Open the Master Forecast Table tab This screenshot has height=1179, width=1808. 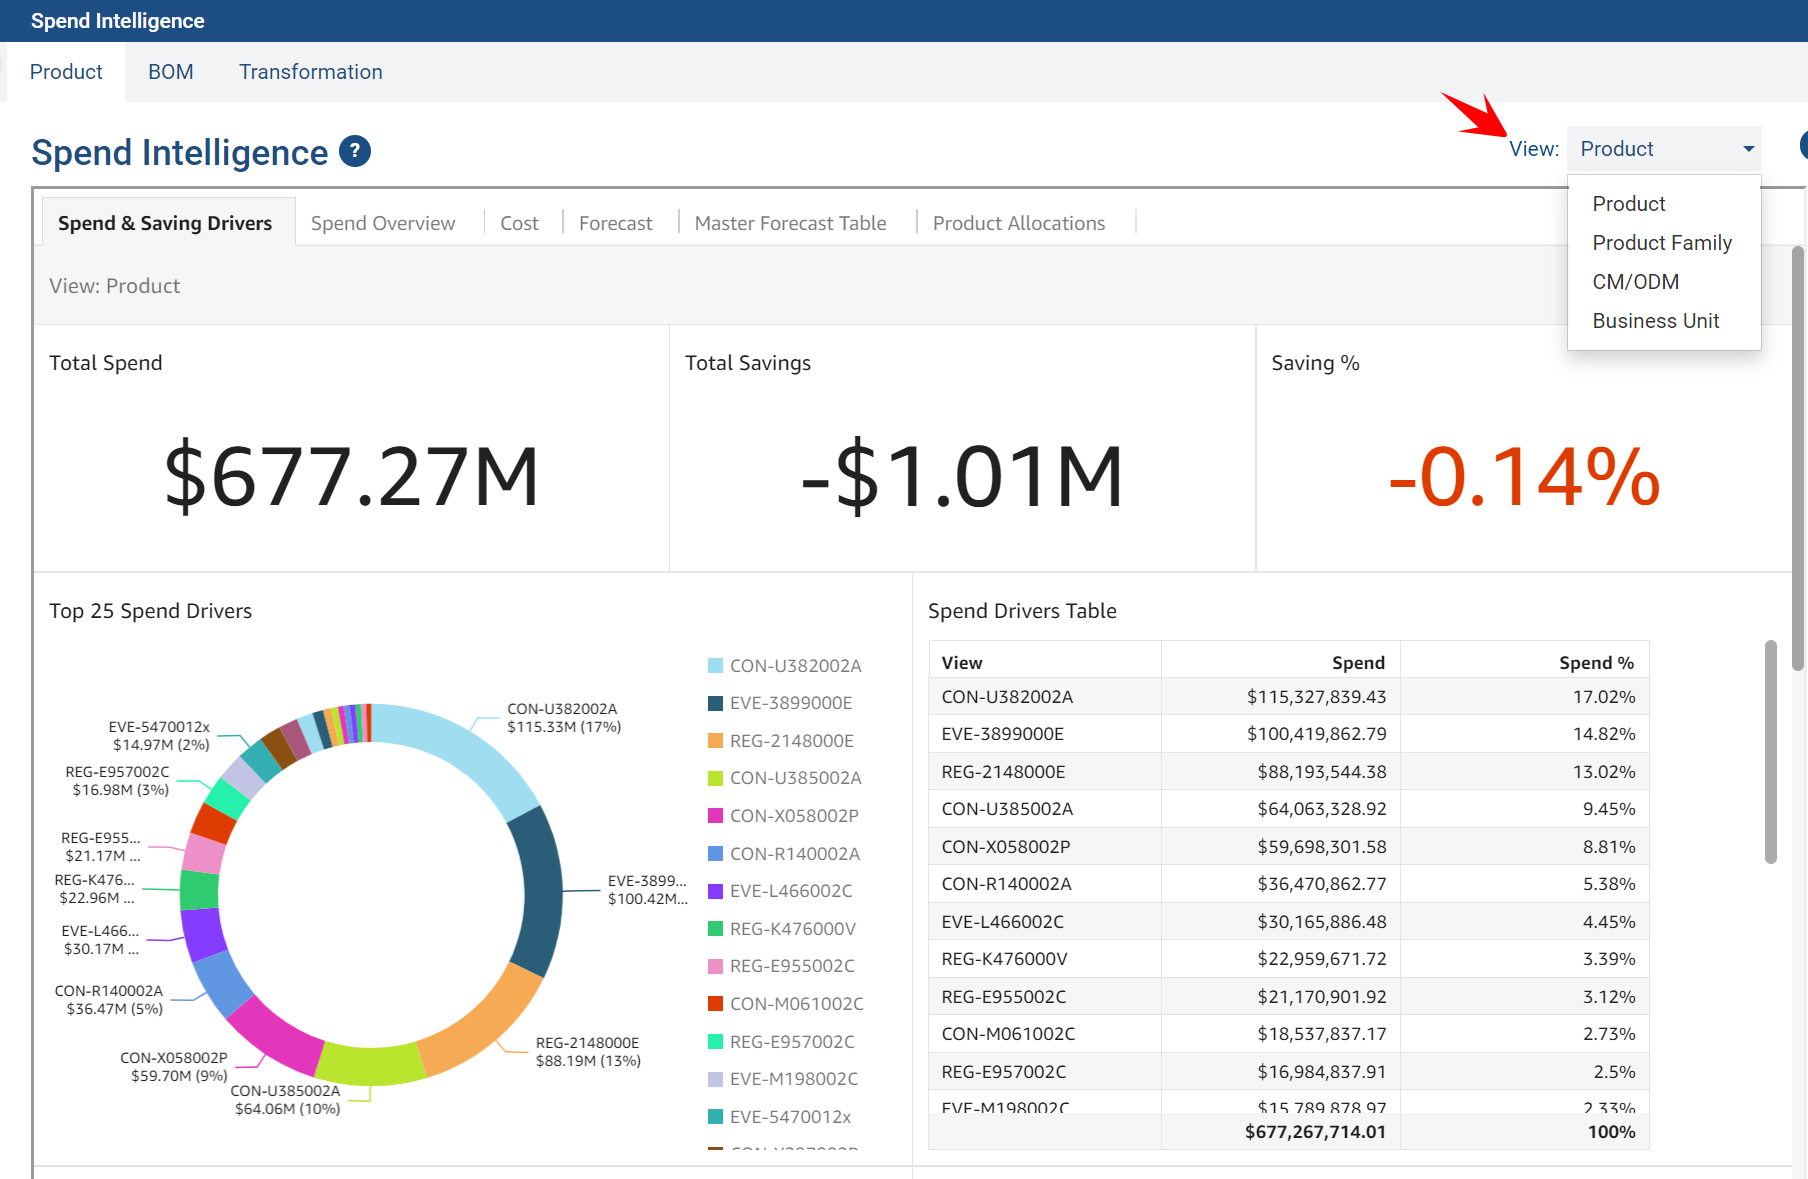[x=790, y=223]
